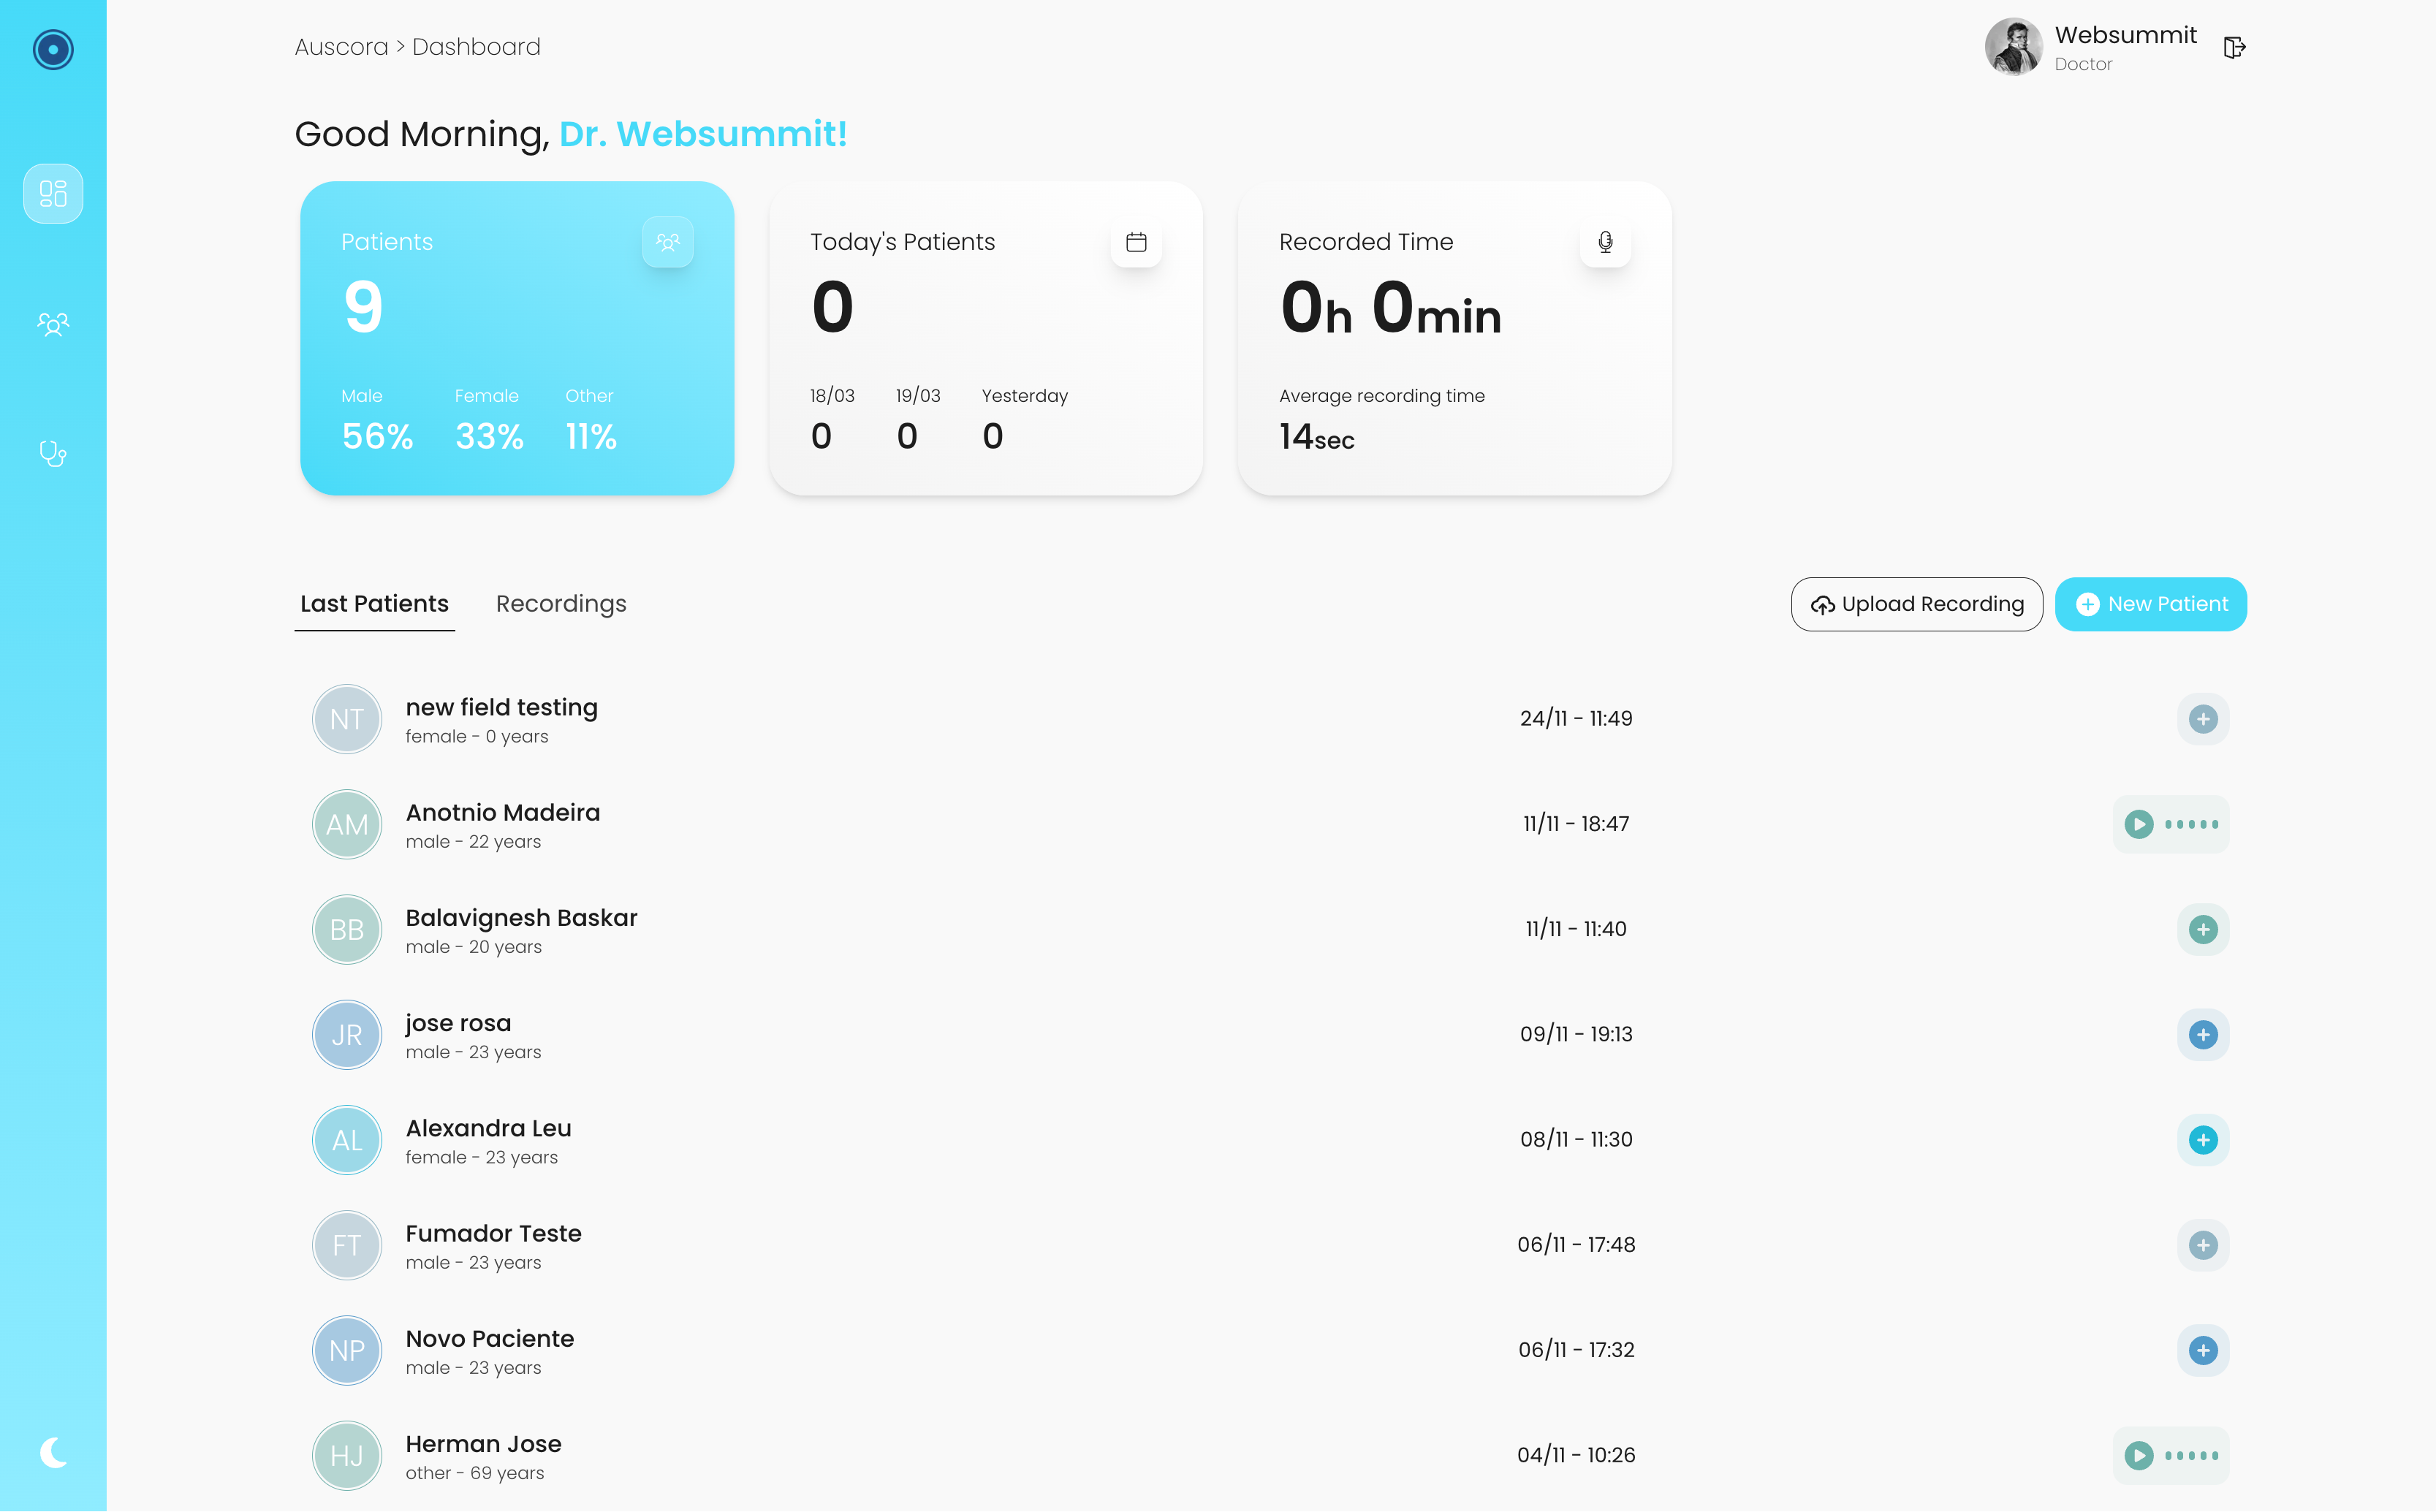Screen dimensions: 2436x1512
Task: Click the New Patient button
Action: (x=2150, y=604)
